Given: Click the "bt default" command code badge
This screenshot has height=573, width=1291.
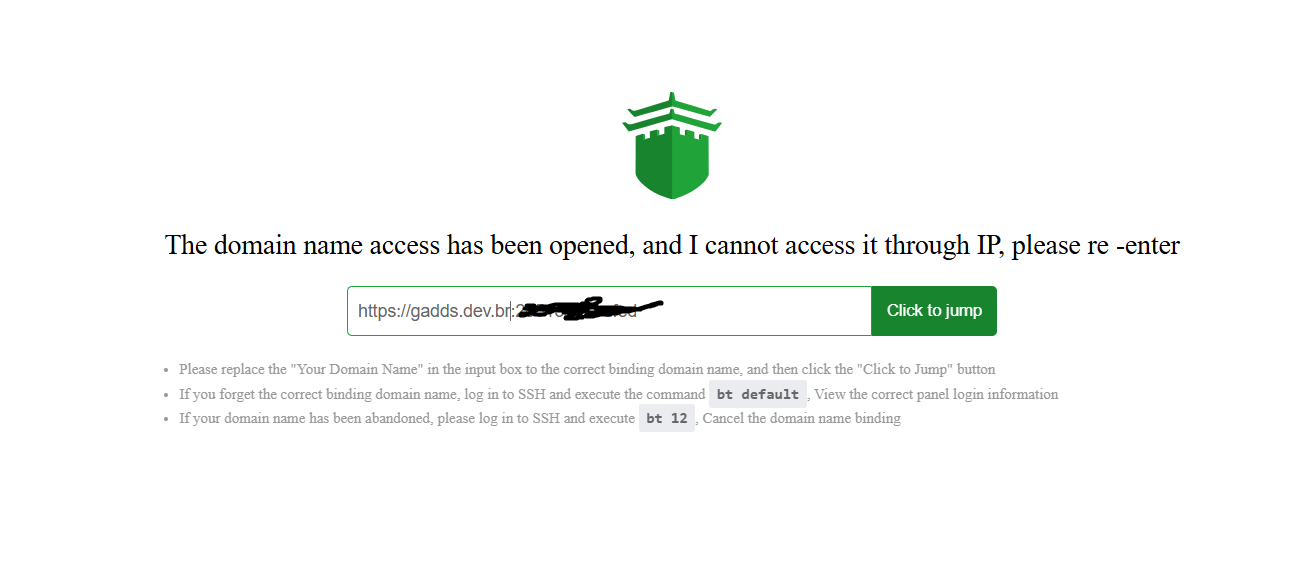Looking at the screenshot, I should [x=758, y=394].
